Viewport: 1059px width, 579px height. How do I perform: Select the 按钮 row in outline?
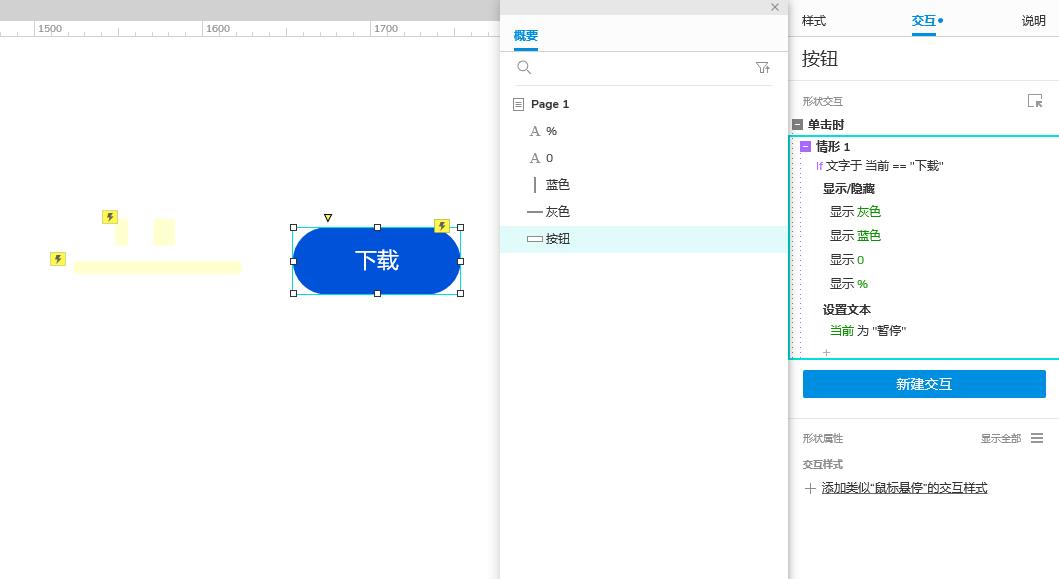point(643,238)
